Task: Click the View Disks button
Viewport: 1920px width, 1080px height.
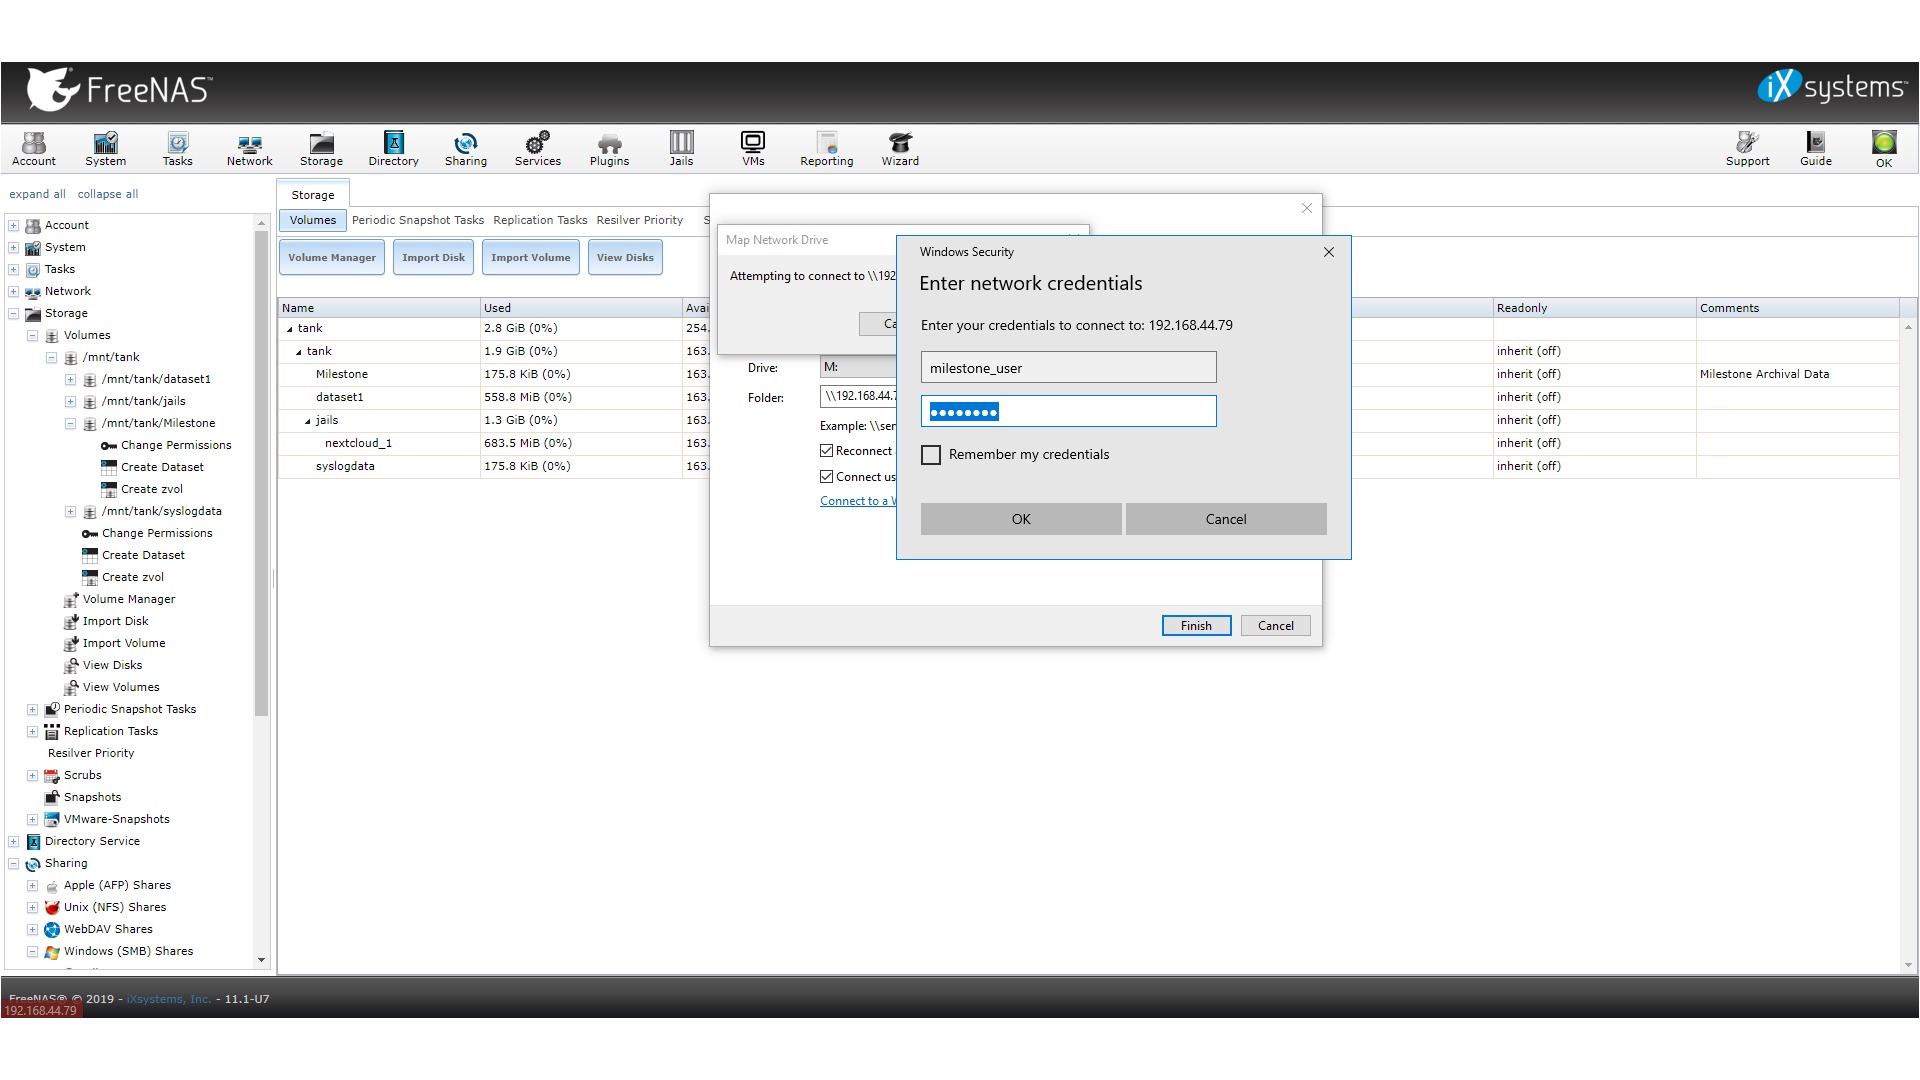Action: coord(625,258)
